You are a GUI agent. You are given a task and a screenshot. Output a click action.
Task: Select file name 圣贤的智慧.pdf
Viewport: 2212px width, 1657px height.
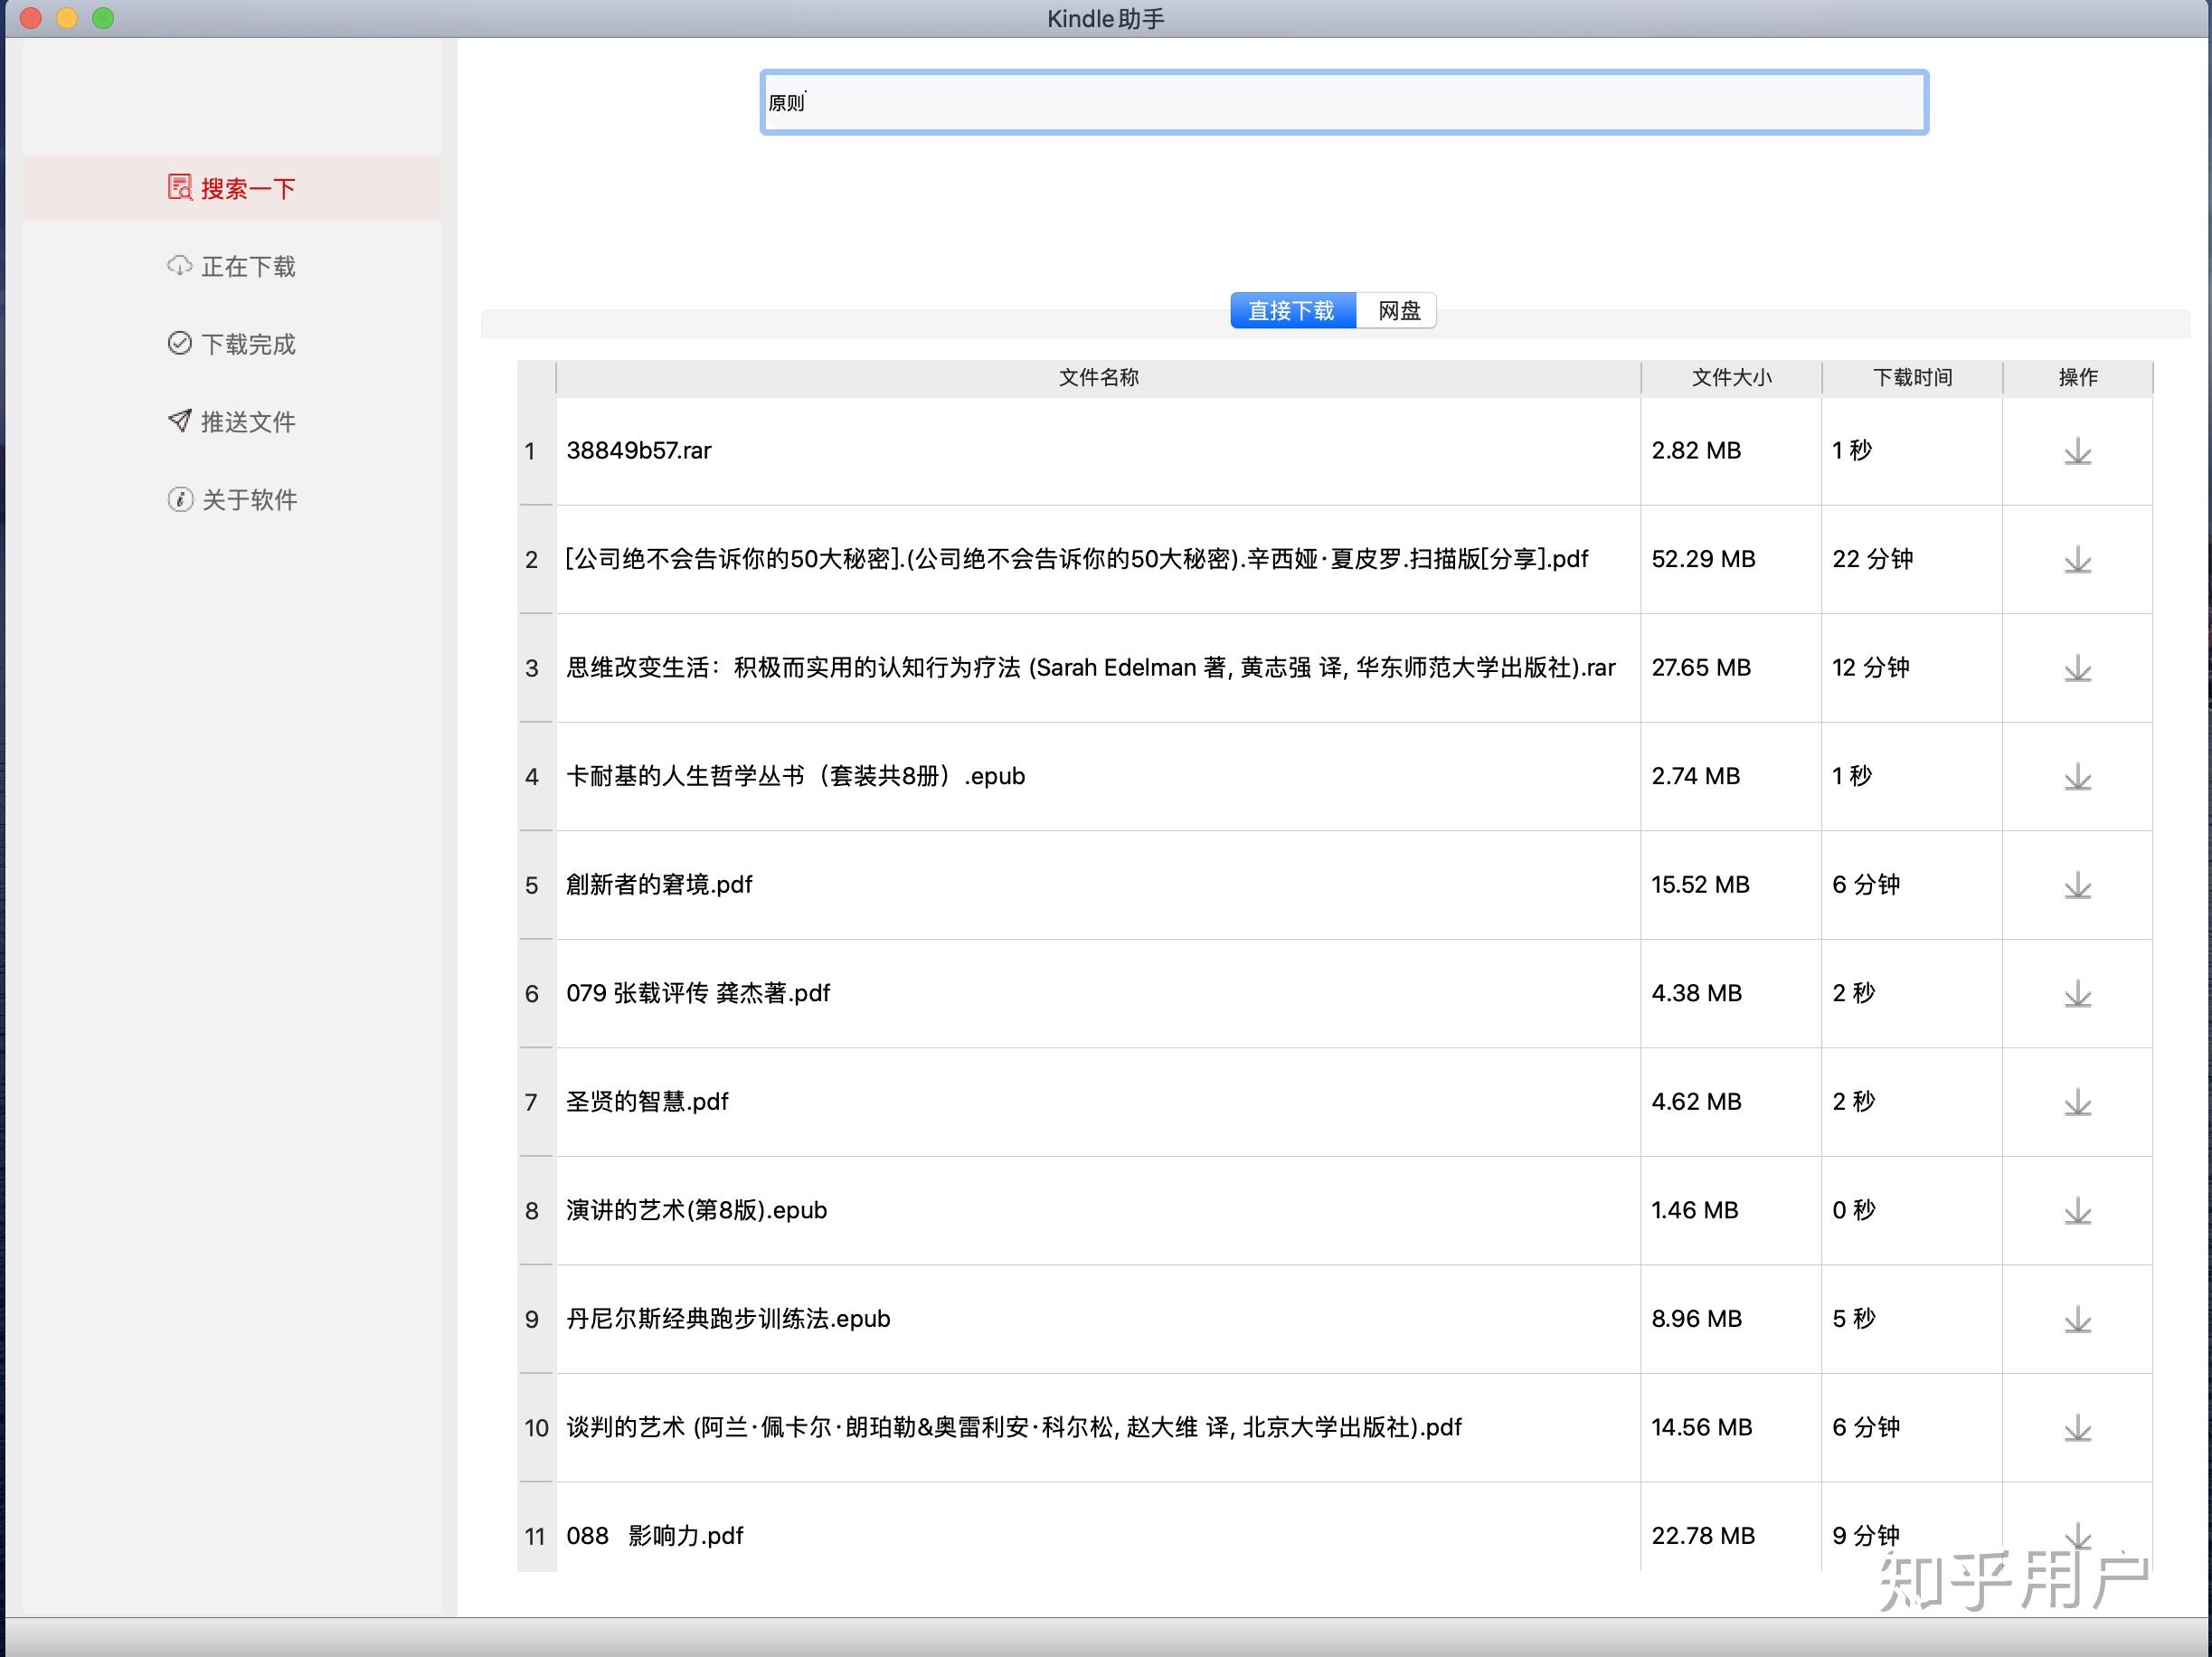click(x=647, y=1102)
